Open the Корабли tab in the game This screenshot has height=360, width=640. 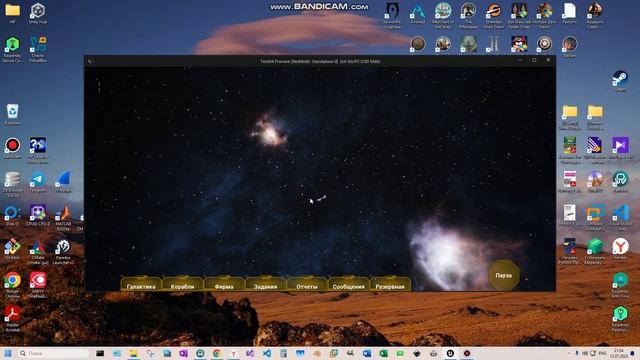click(x=182, y=284)
